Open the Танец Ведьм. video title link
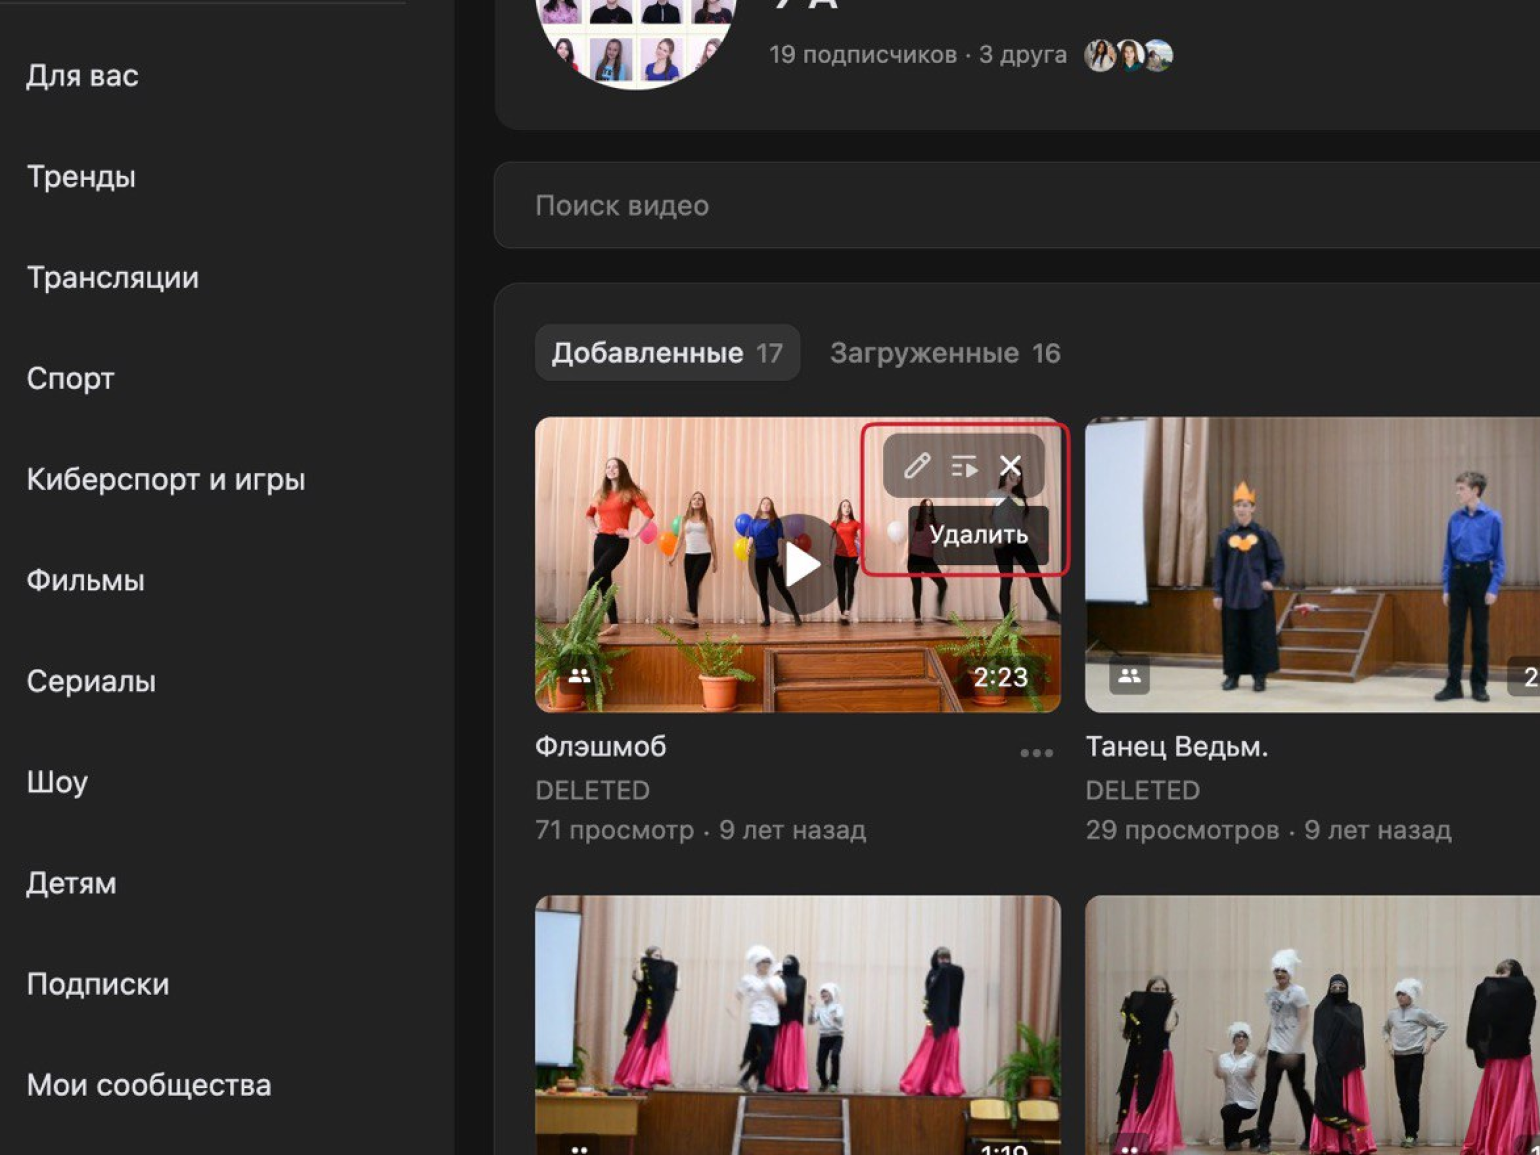Screen dimensions: 1540x1155 1177,747
